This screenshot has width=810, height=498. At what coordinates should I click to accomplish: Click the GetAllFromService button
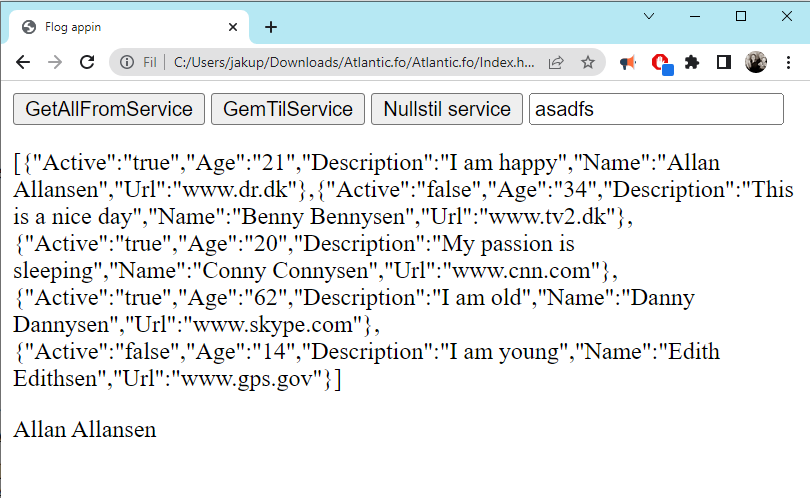[109, 109]
